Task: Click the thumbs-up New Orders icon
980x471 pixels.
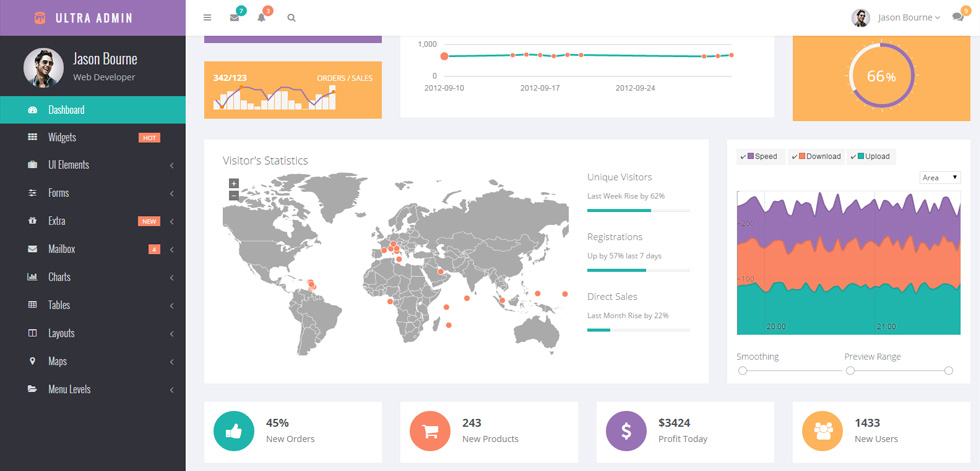Action: (x=234, y=431)
